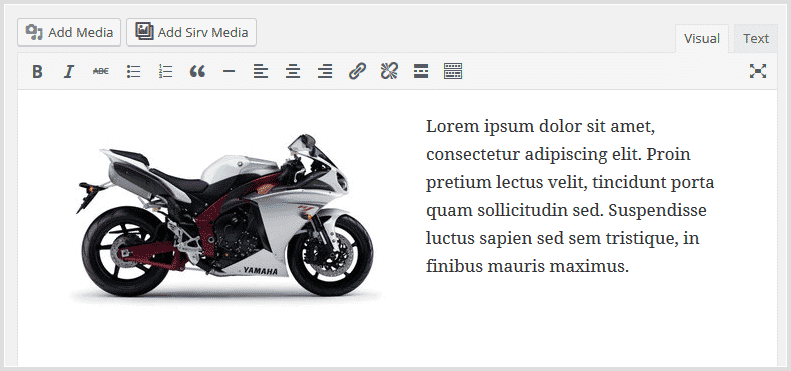The width and height of the screenshot is (791, 371).
Task: Align text right
Action: click(325, 72)
